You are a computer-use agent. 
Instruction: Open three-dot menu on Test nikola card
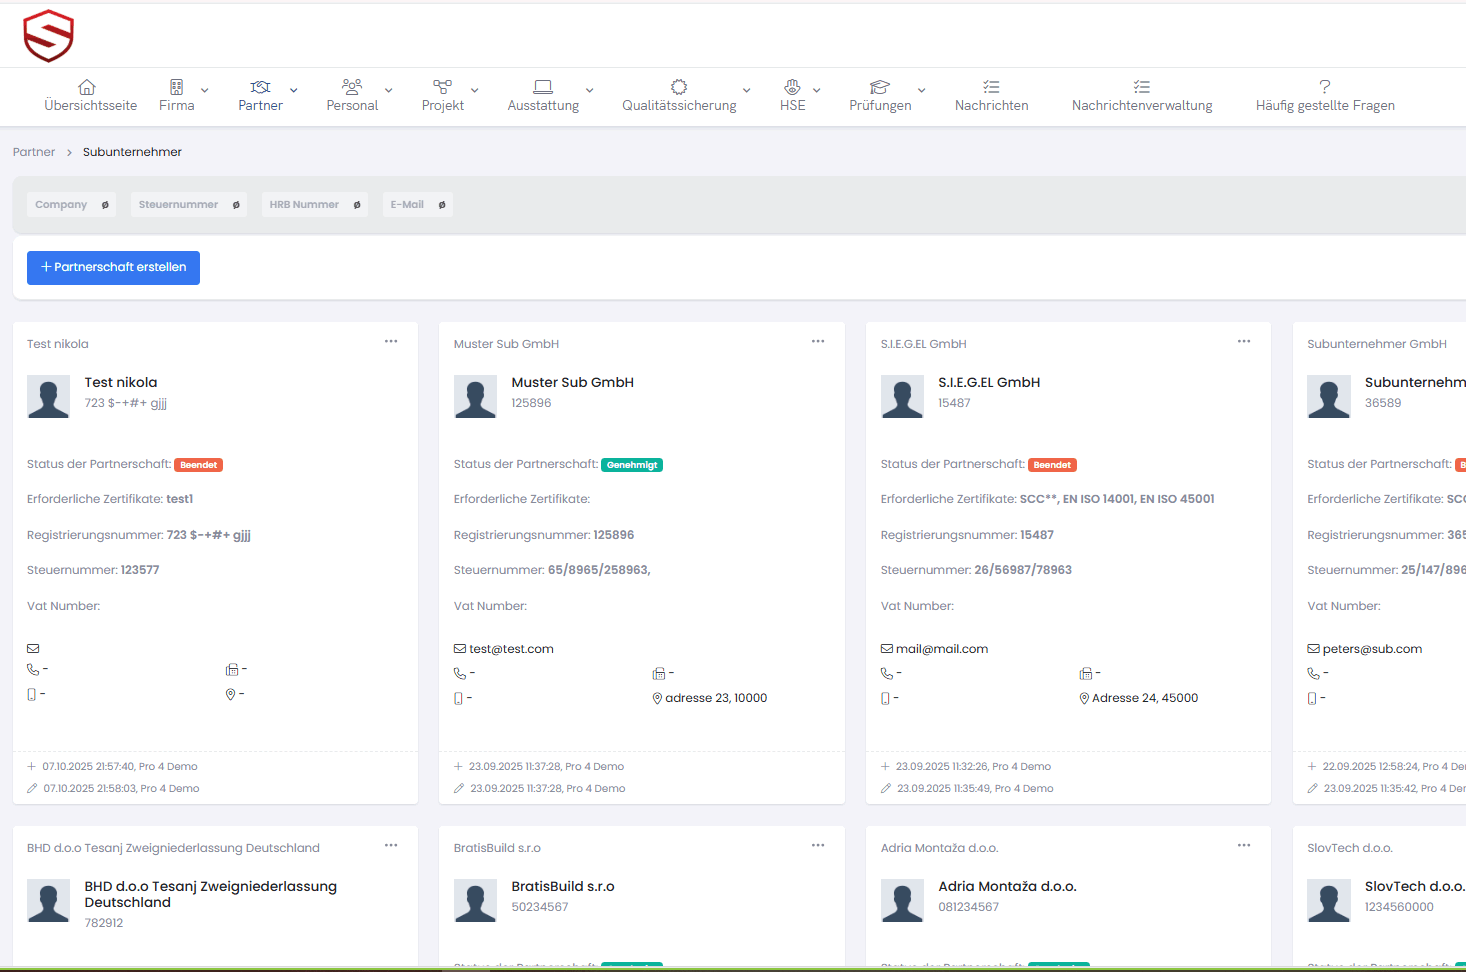coord(391,342)
